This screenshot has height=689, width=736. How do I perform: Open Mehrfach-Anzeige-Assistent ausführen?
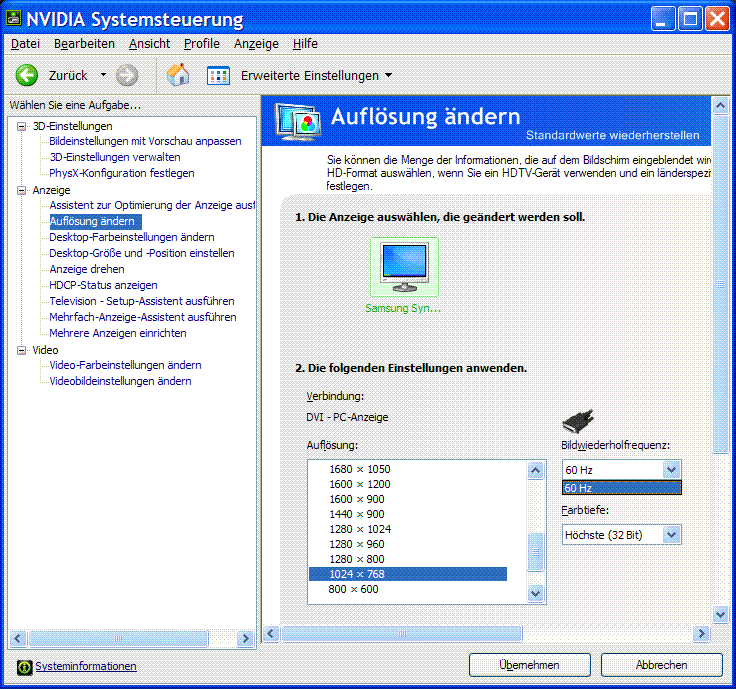pos(143,317)
